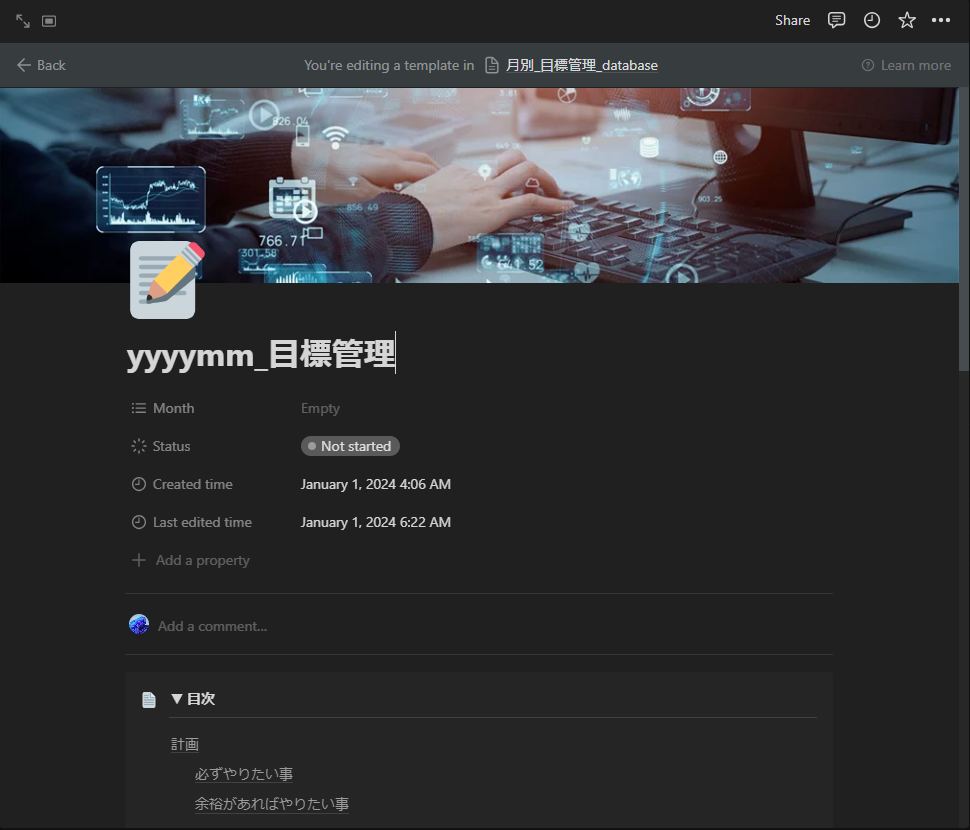Click Learn more help link
Screen dimensions: 970x830
point(916,65)
